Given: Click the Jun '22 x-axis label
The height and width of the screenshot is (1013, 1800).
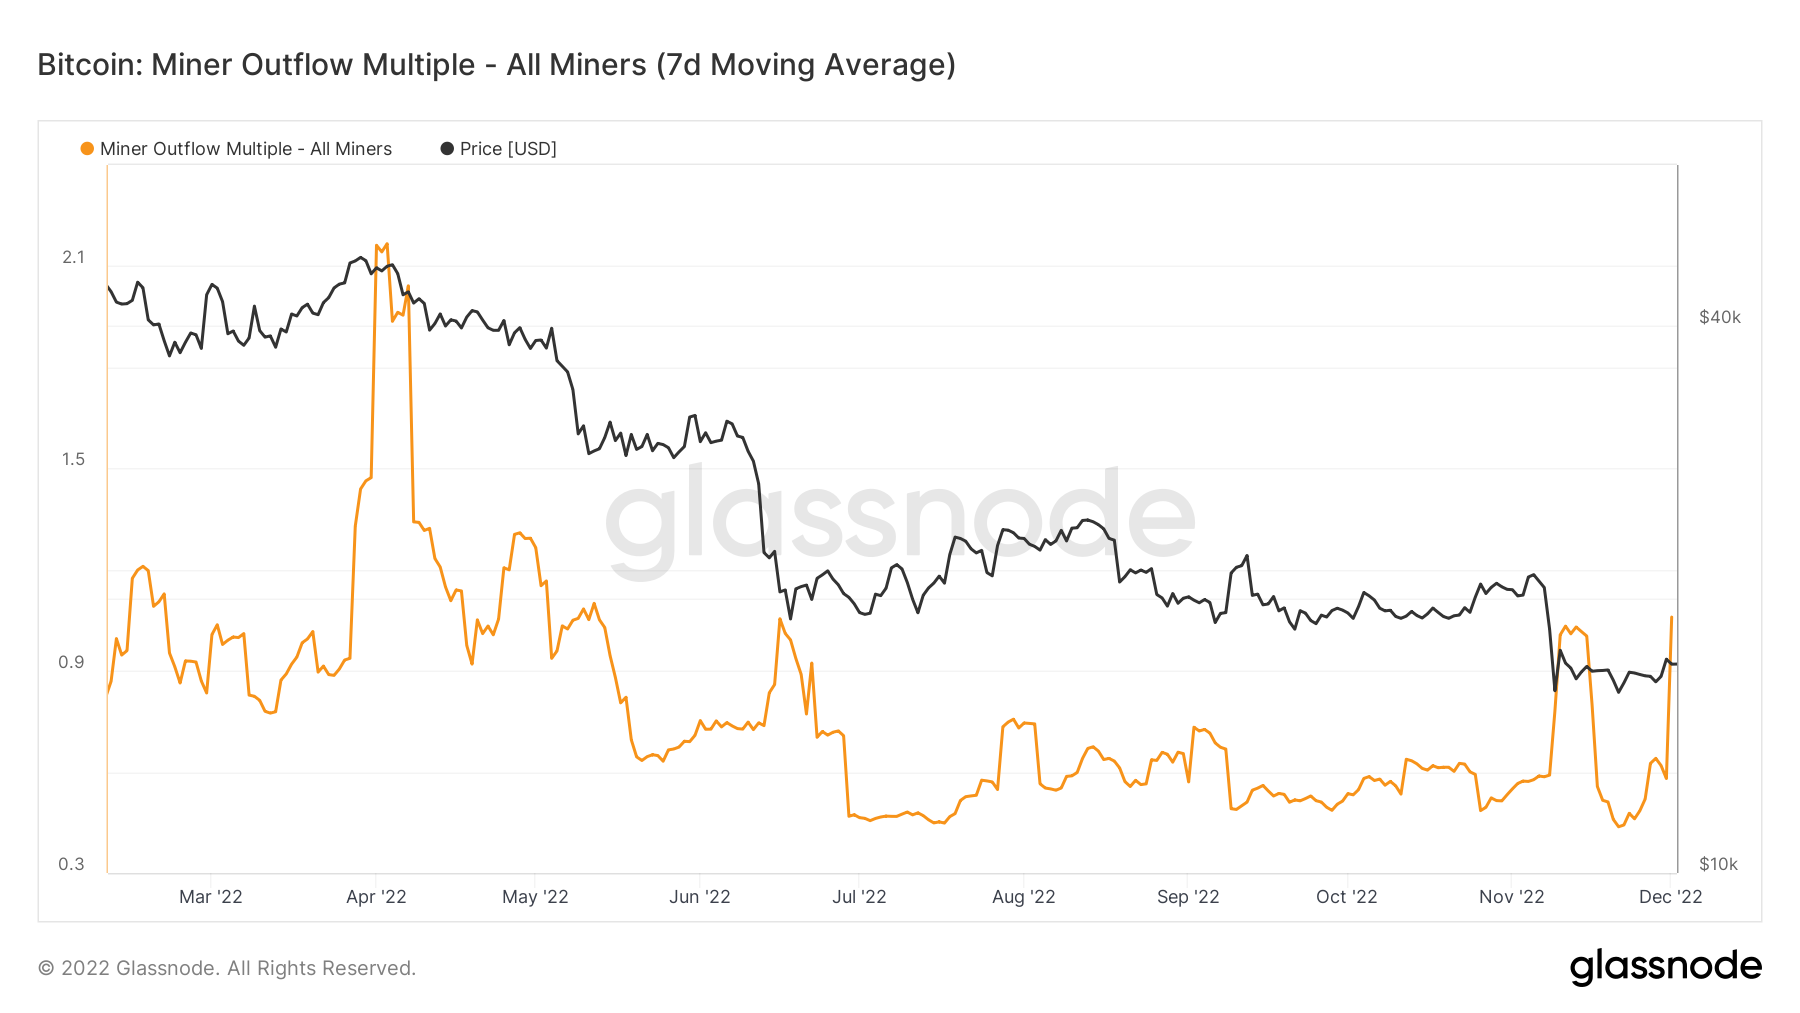Looking at the screenshot, I should pos(700,897).
